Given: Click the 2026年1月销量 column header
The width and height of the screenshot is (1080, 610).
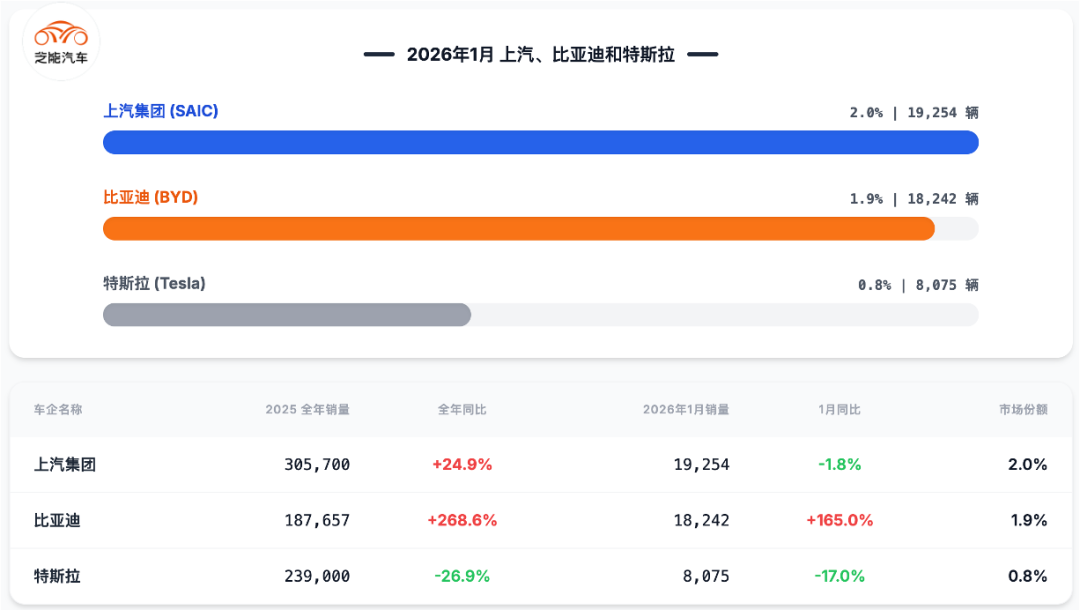Looking at the screenshot, I should point(686,410).
